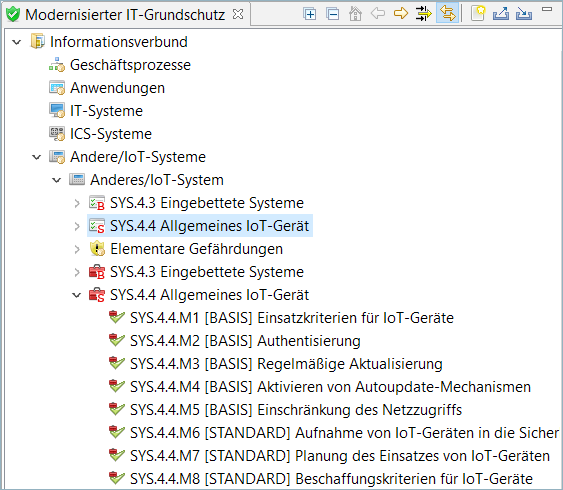This screenshot has height=490, width=563.
Task: Click SYS.4.4 red toolbox icon
Action: click(97, 295)
